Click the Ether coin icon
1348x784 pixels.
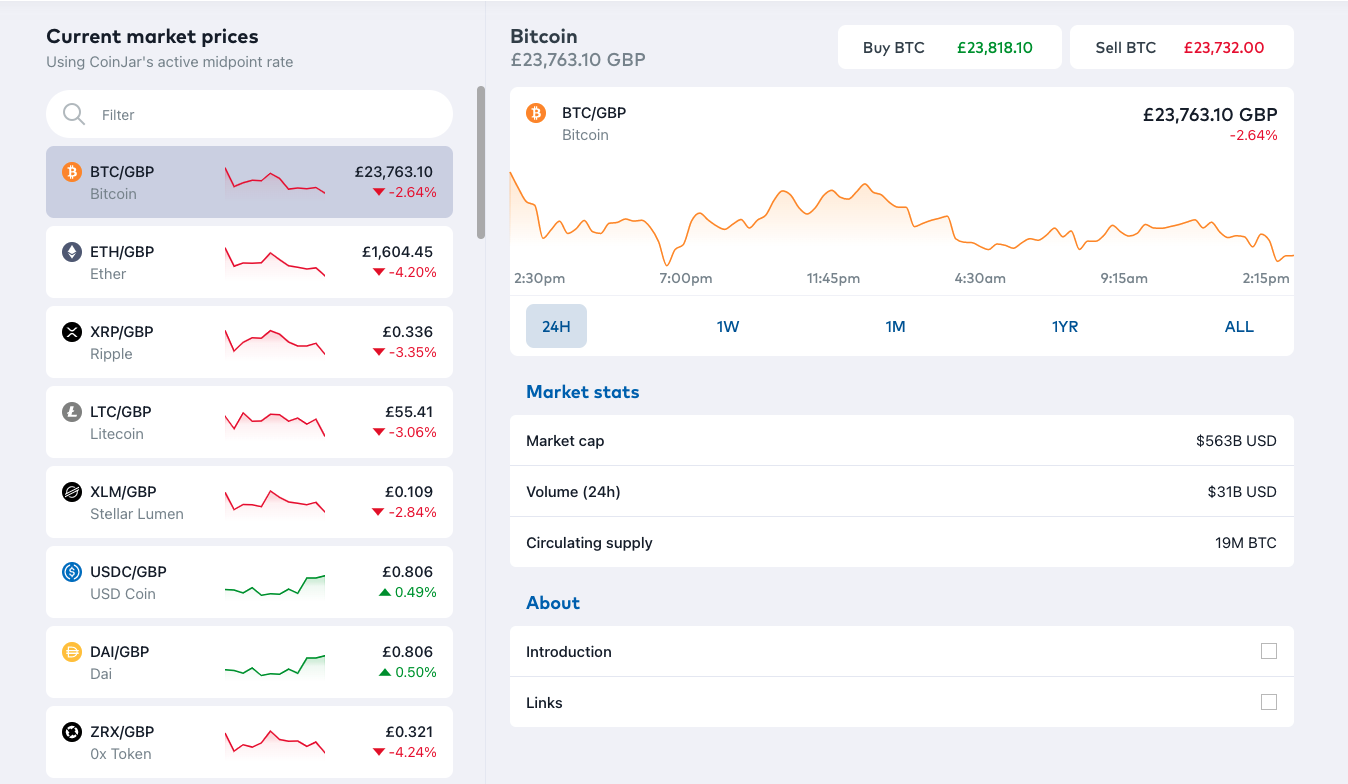pos(72,252)
